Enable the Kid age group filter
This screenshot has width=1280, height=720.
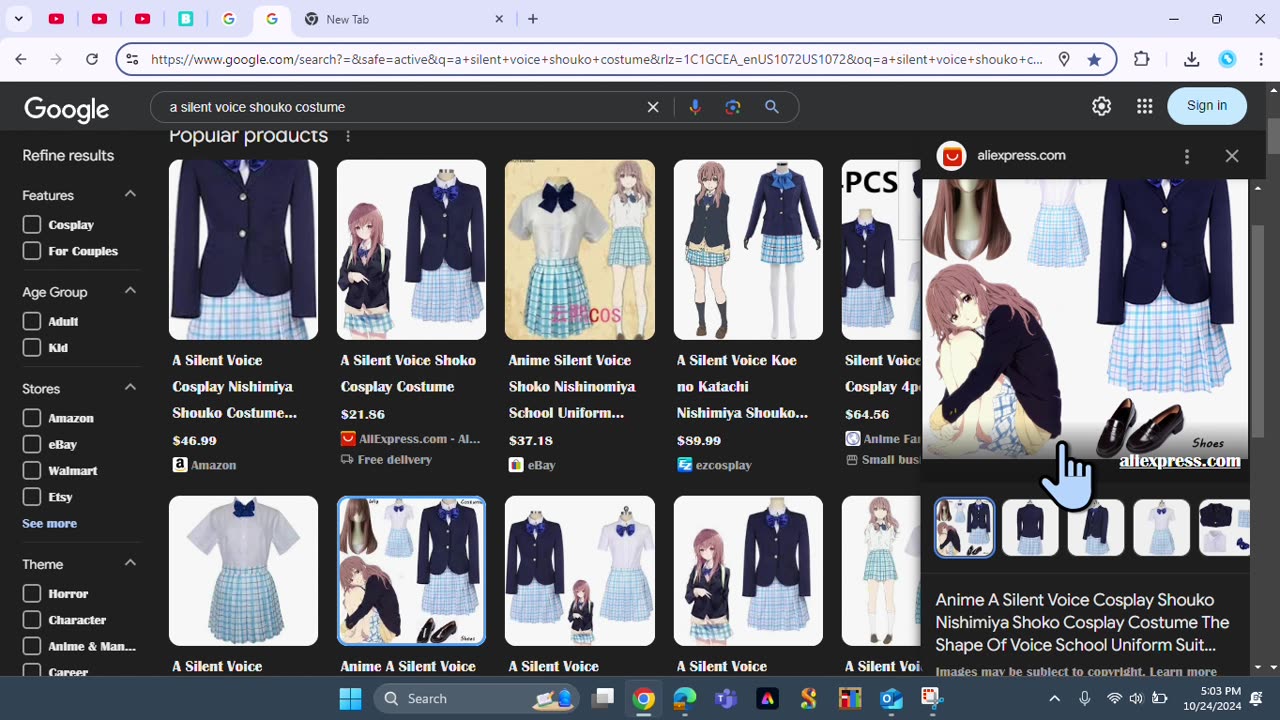click(32, 348)
